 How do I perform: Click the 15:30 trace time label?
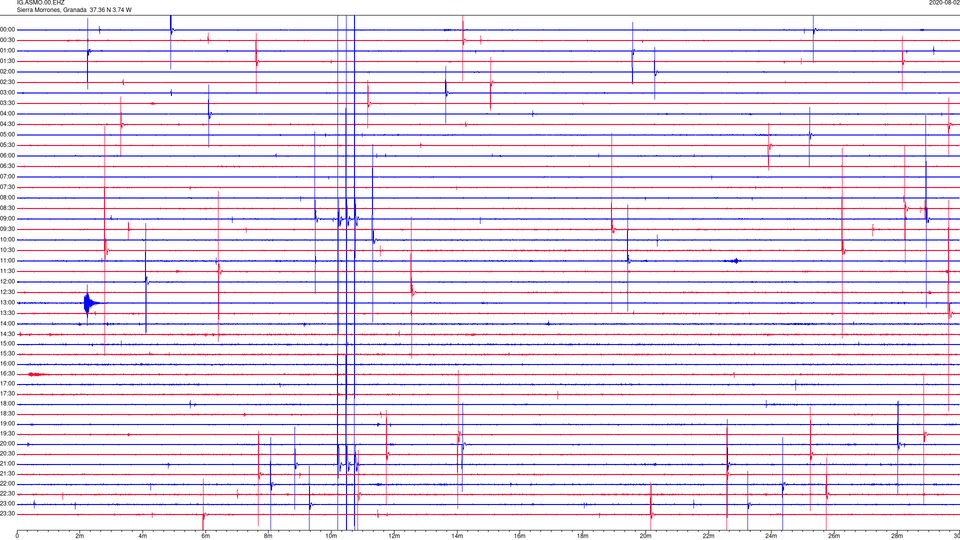[x=8, y=354]
